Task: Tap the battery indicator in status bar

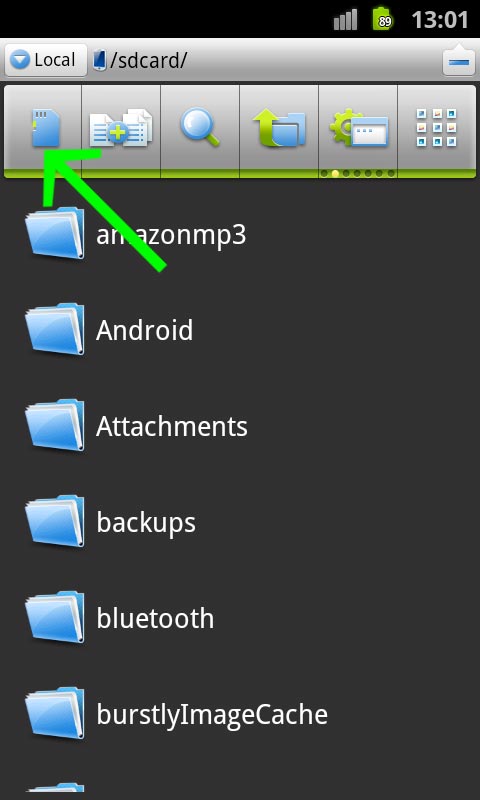Action: click(382, 19)
